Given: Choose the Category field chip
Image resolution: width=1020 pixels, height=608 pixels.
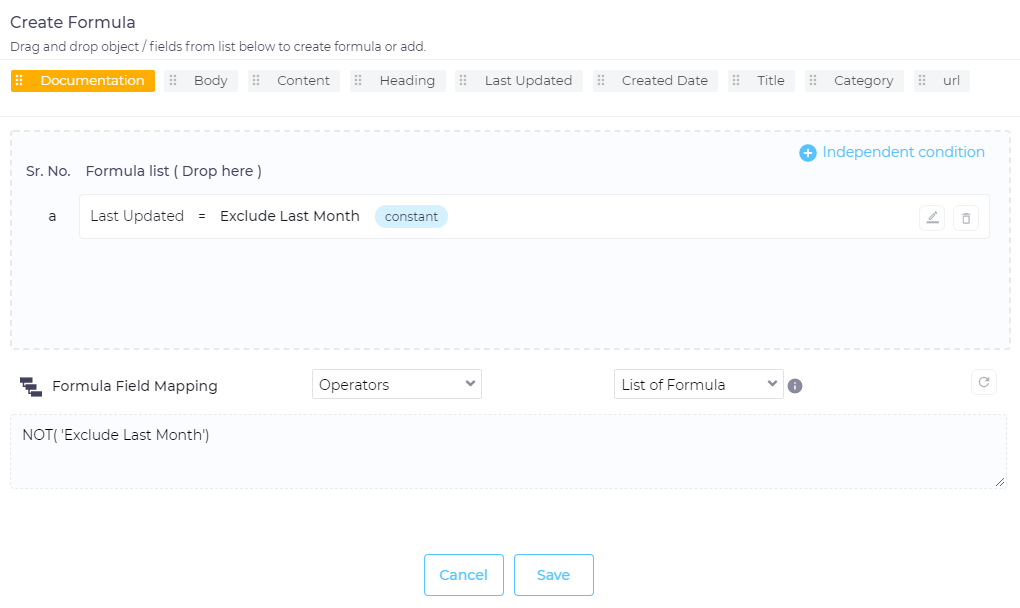Looking at the screenshot, I should (x=863, y=81).
